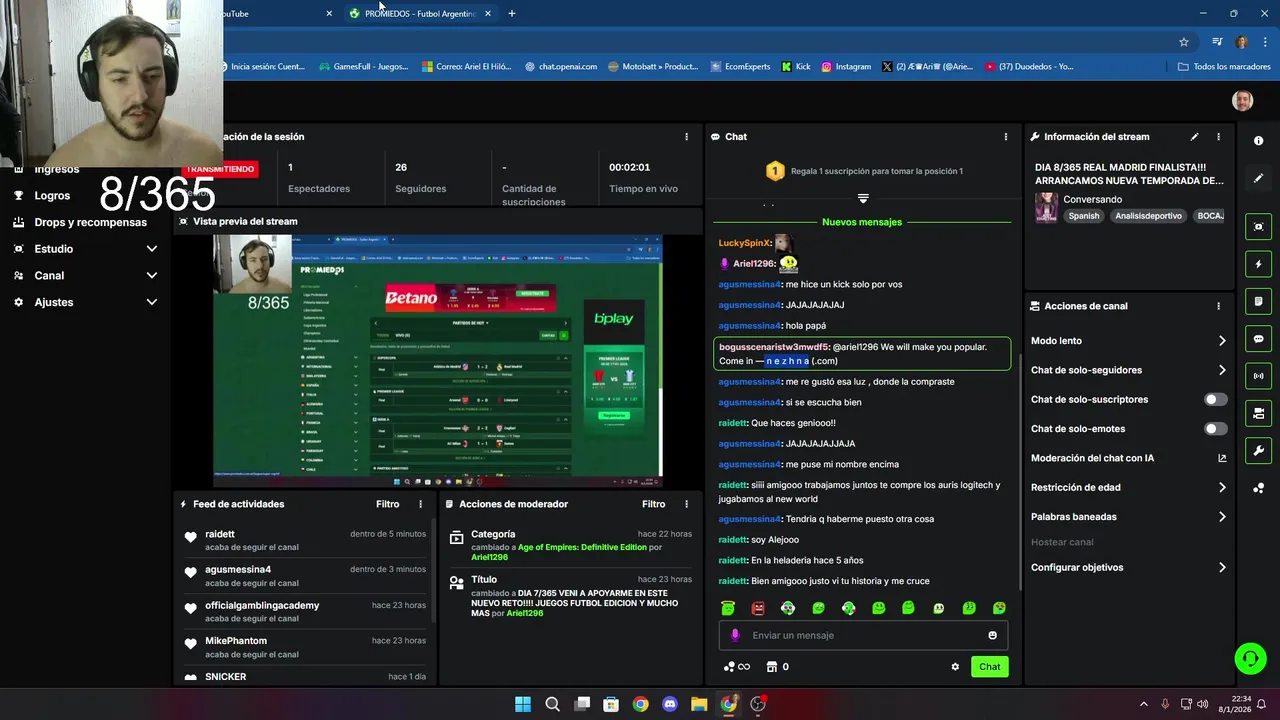The height and width of the screenshot is (720, 1280).
Task: Open emoji picker in message box
Action: tap(992, 635)
